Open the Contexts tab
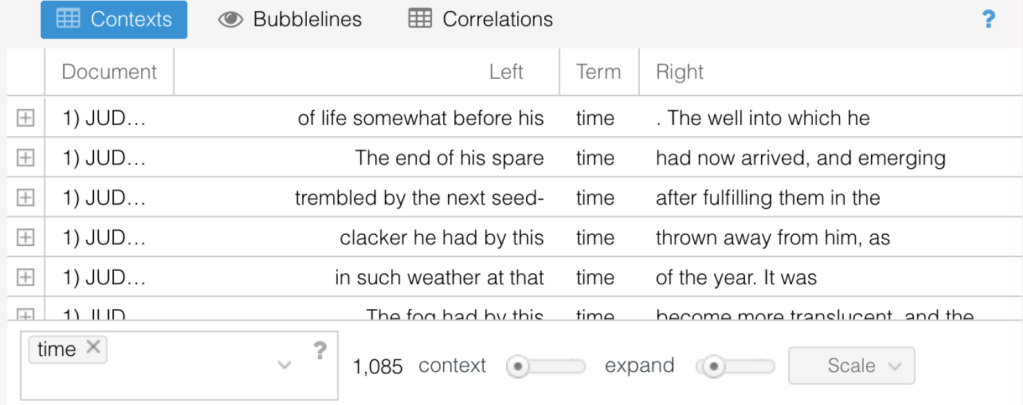The height and width of the screenshot is (405, 1023). [114, 19]
